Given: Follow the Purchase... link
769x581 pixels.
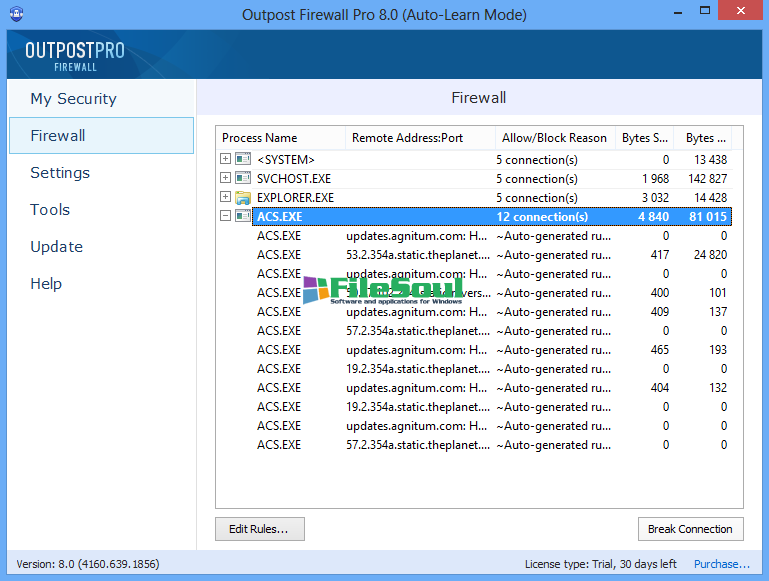Looking at the screenshot, I should [721, 564].
